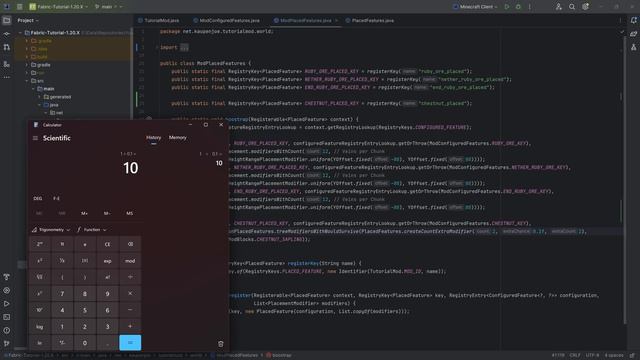The width and height of the screenshot is (640, 360).
Task: Open the Structure tool window icon
Action: [x=7, y=64]
